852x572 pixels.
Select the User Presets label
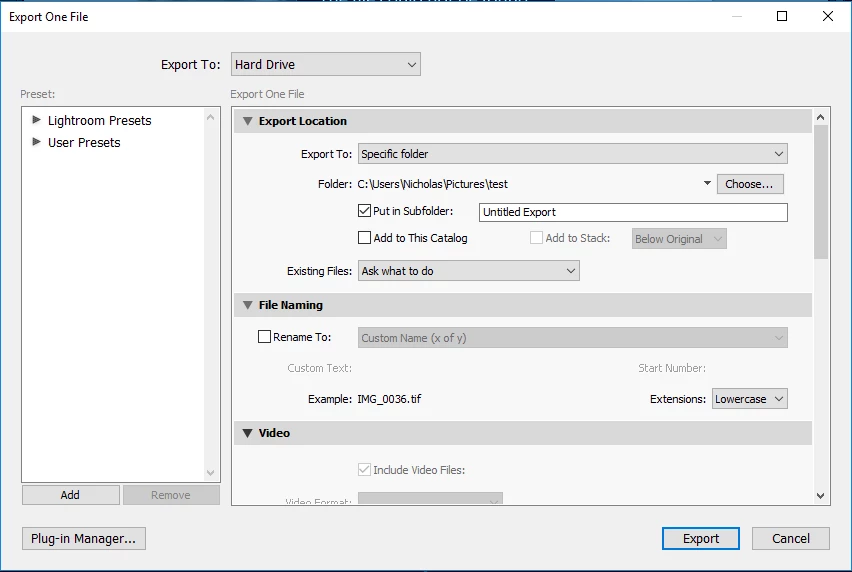point(84,142)
